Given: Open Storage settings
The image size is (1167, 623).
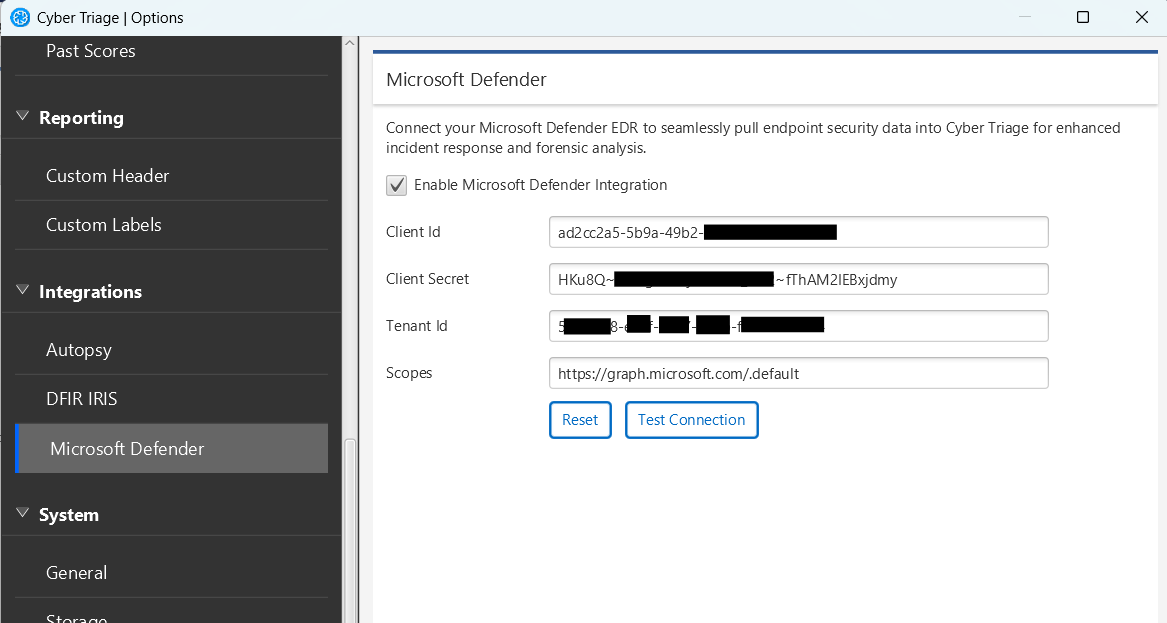Looking at the screenshot, I should coord(75,616).
